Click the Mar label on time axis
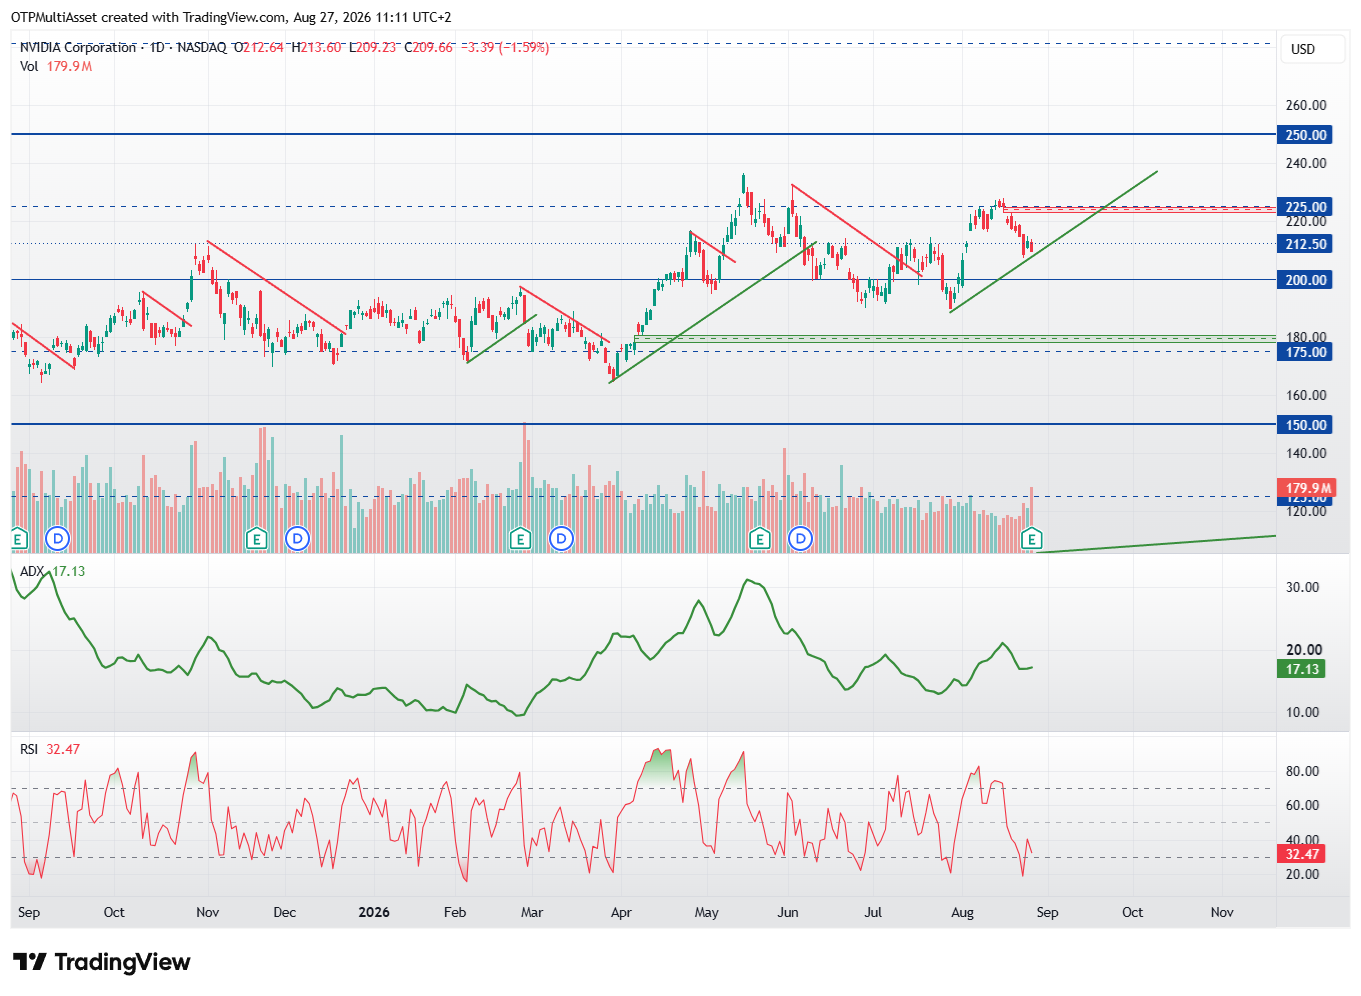The height and width of the screenshot is (996, 1361). click(532, 912)
